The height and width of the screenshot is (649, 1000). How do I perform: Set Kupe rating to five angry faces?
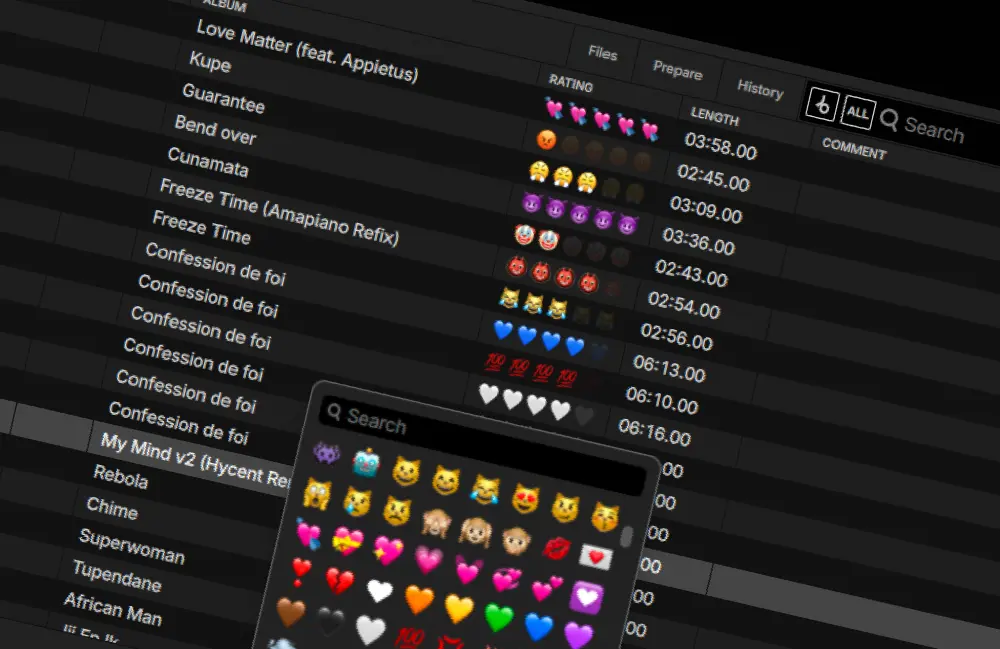pos(643,160)
